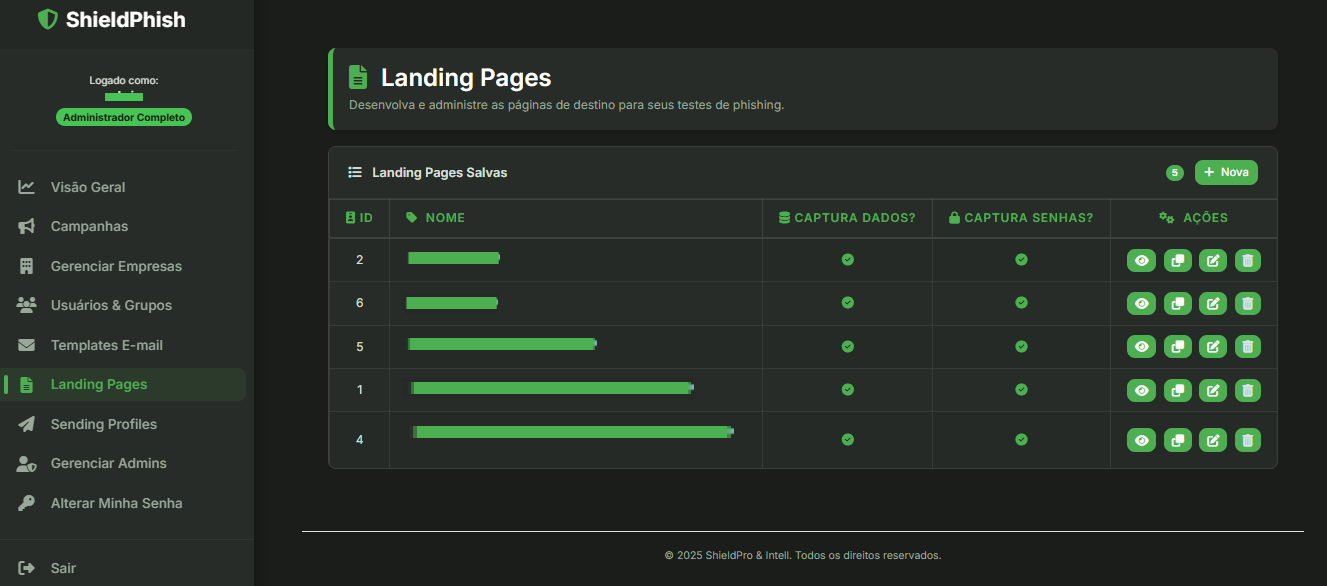This screenshot has height=586, width=1327.
Task: Delete landing page ID 1 via trash icon
Action: (x=1247, y=390)
